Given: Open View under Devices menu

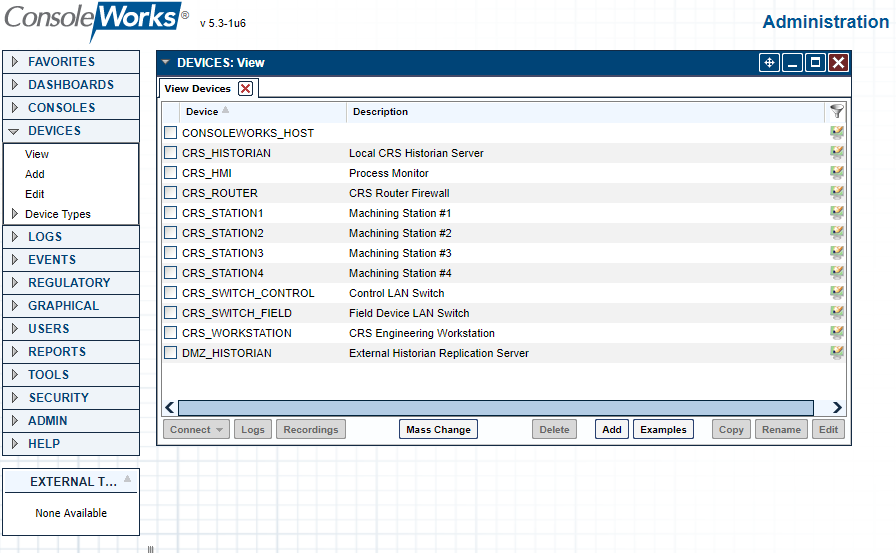Looking at the screenshot, I should pyautogui.click(x=37, y=154).
